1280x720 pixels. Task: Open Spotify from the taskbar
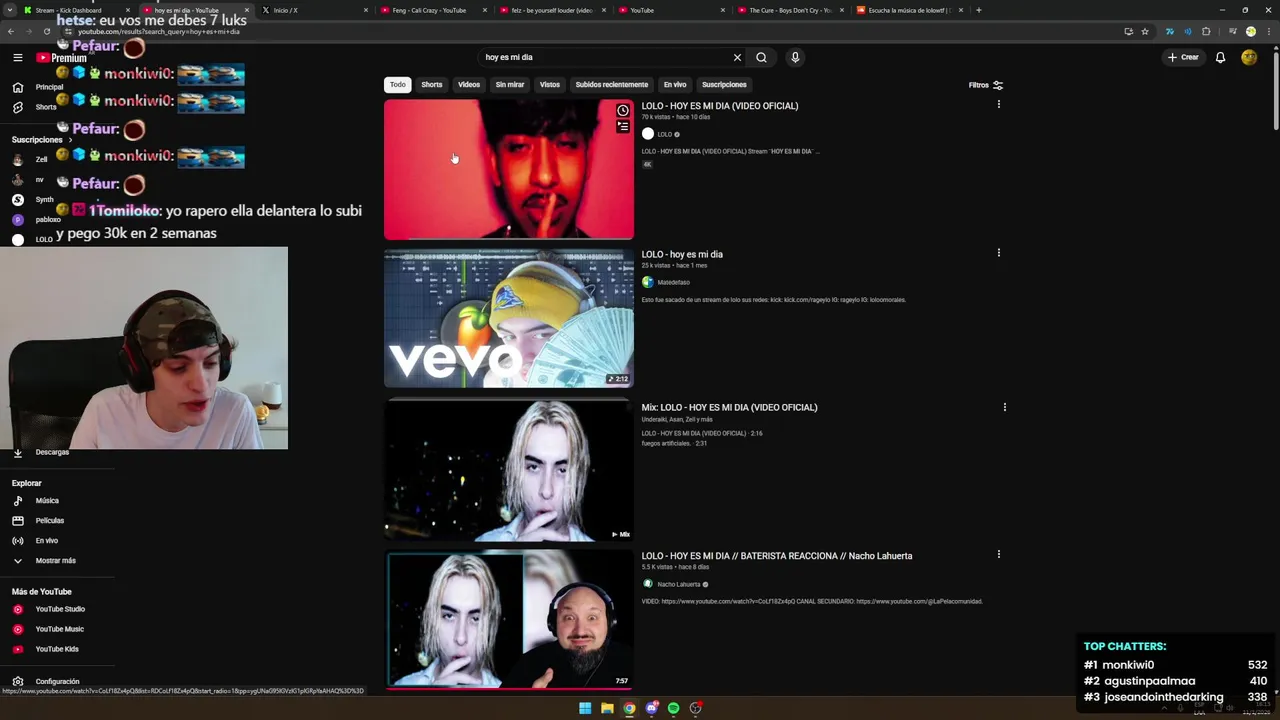coord(673,708)
